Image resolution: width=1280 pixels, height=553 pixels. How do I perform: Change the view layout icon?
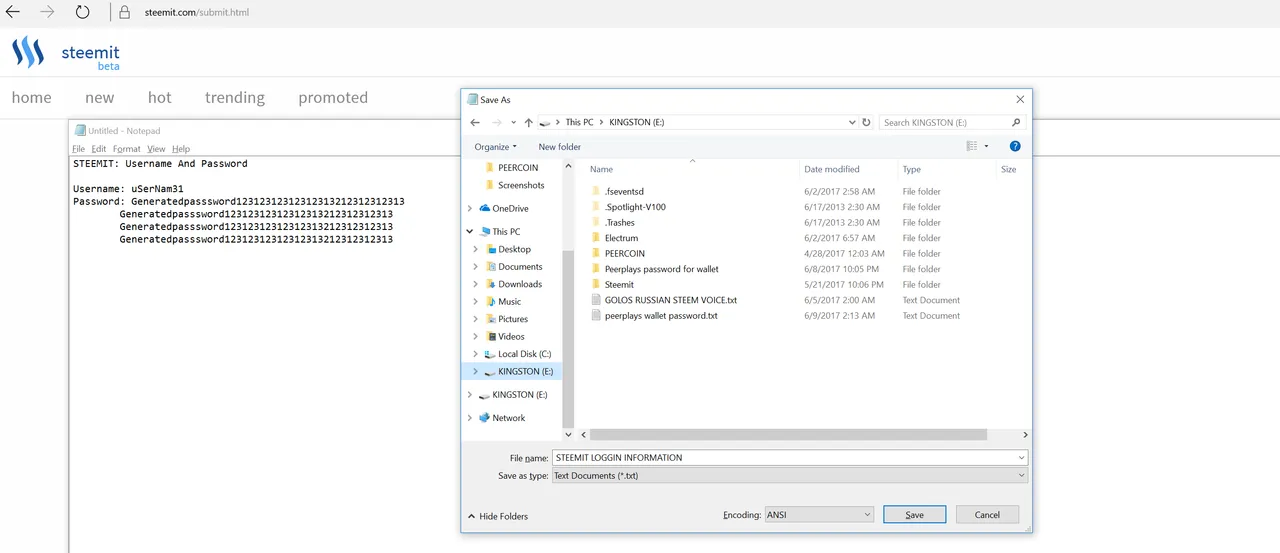pyautogui.click(x=971, y=146)
